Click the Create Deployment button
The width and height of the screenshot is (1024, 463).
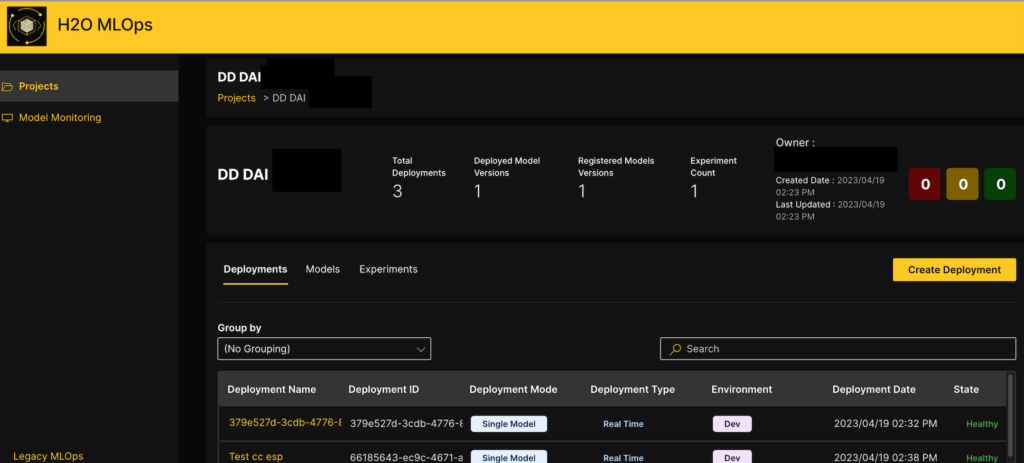[954, 270]
